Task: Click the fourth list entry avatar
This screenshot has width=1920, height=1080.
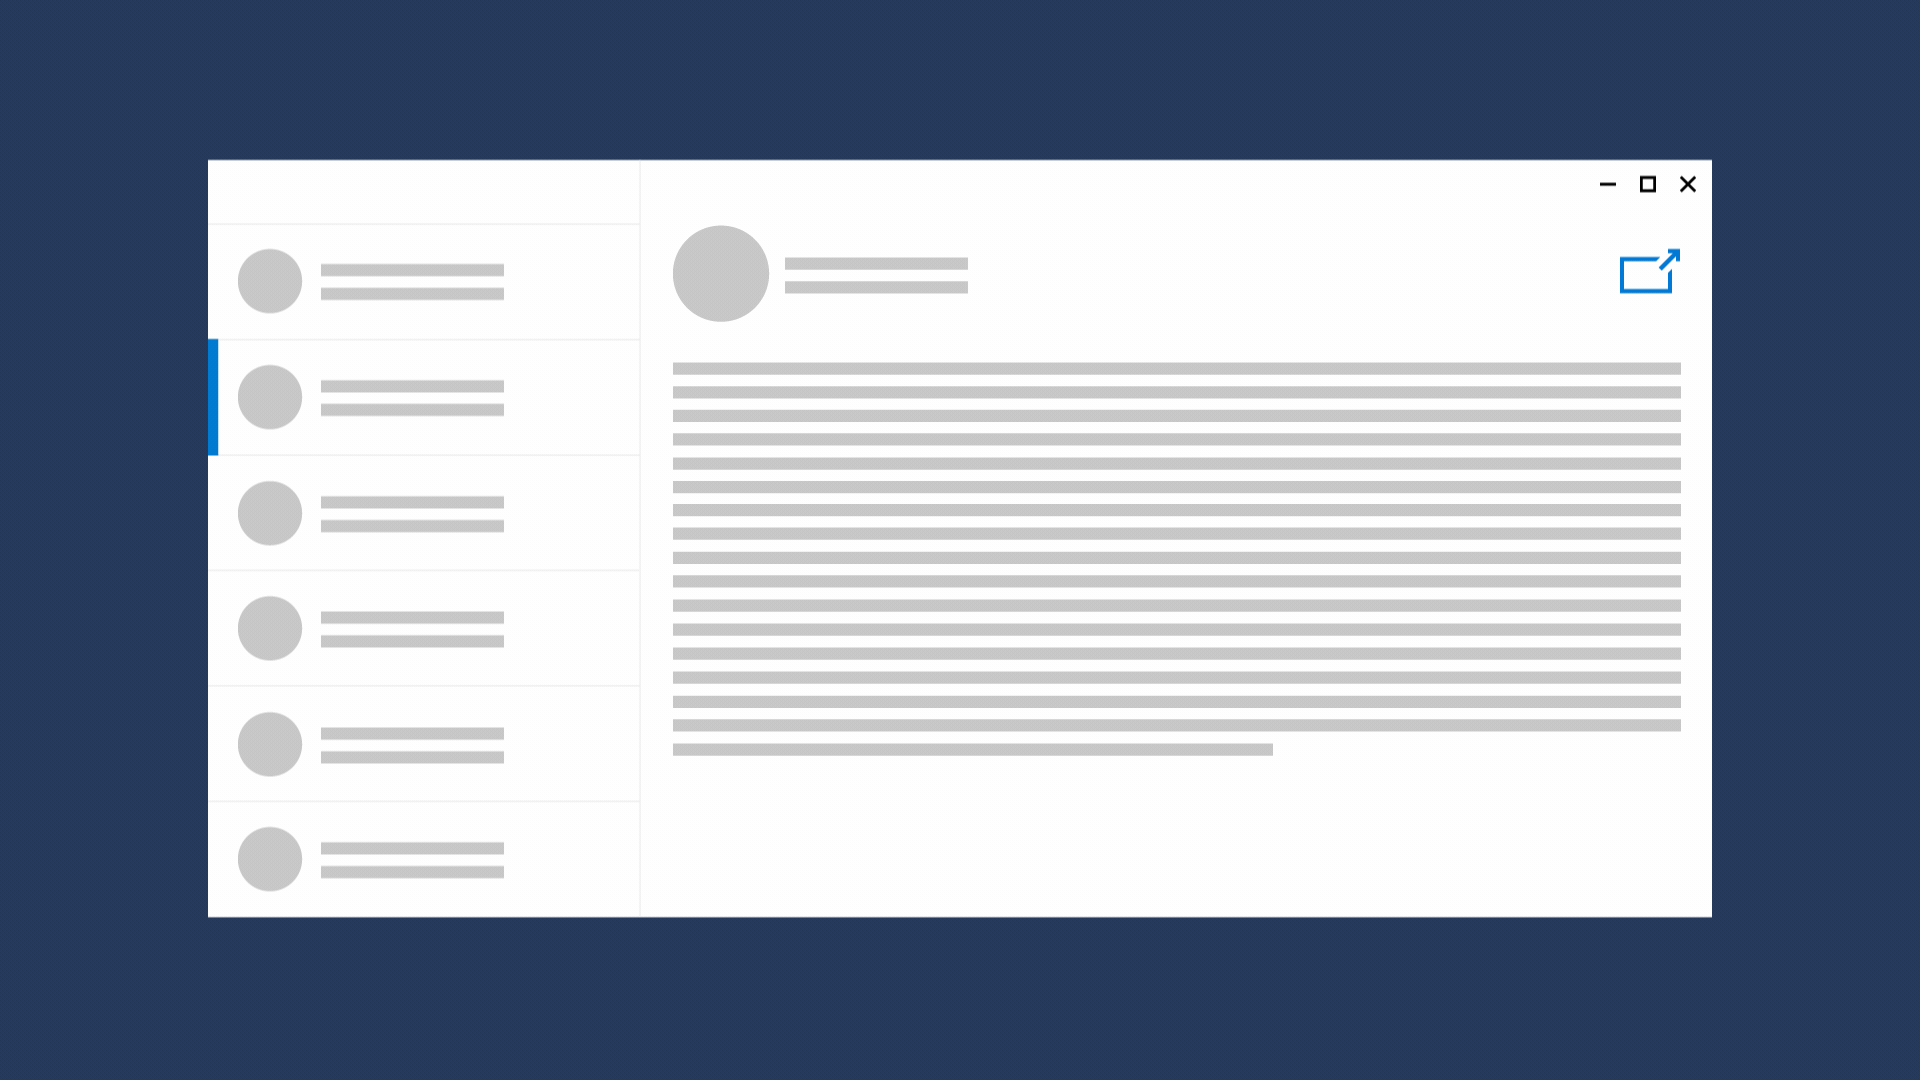Action: point(269,628)
